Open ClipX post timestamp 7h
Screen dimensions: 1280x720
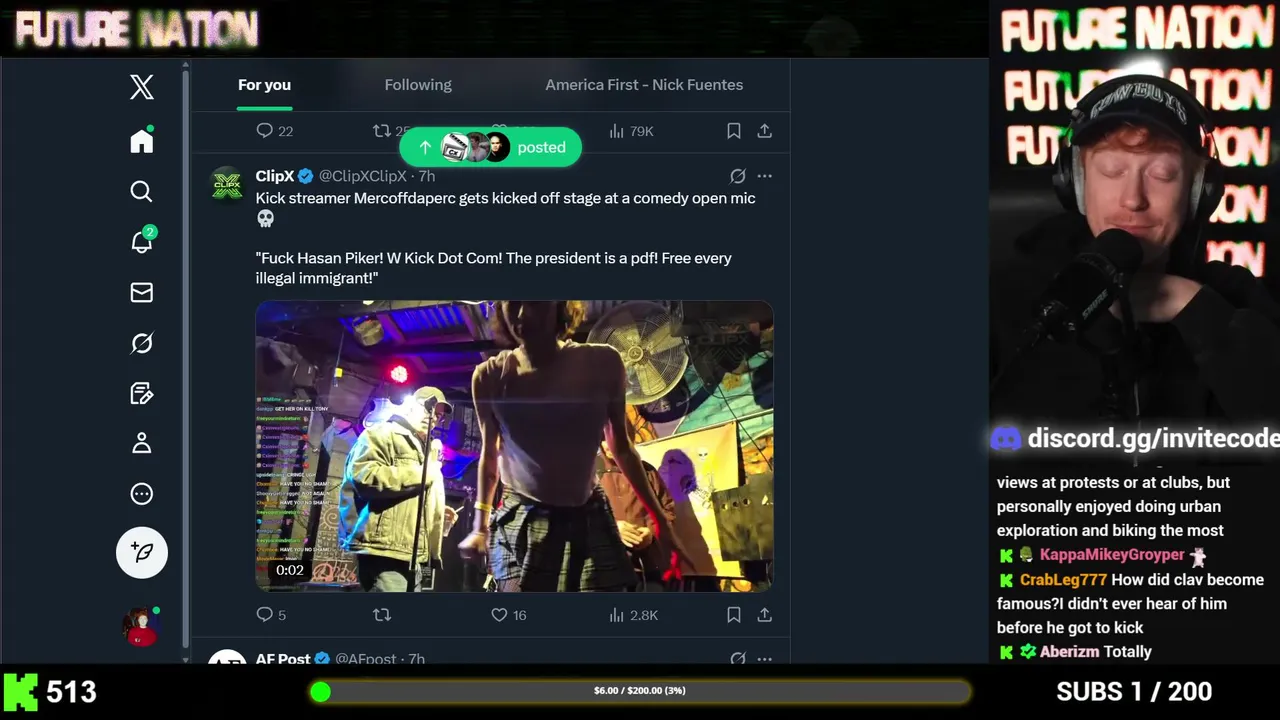click(427, 176)
